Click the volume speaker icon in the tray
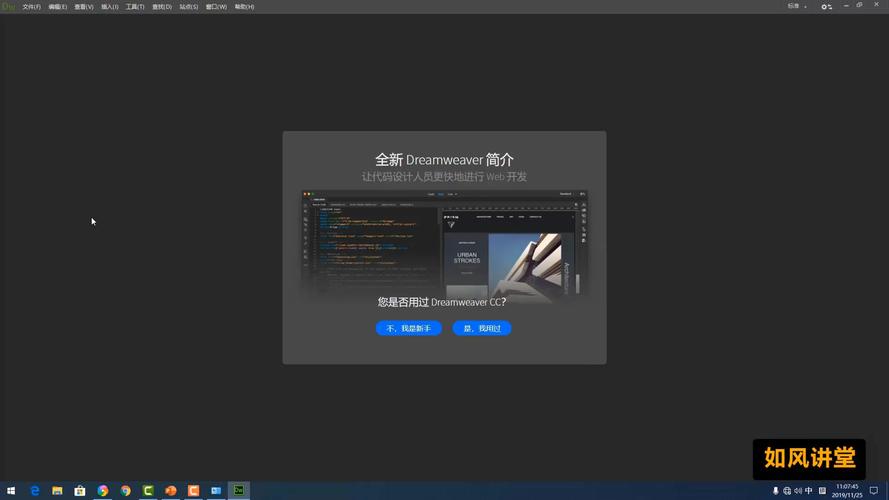 798,491
